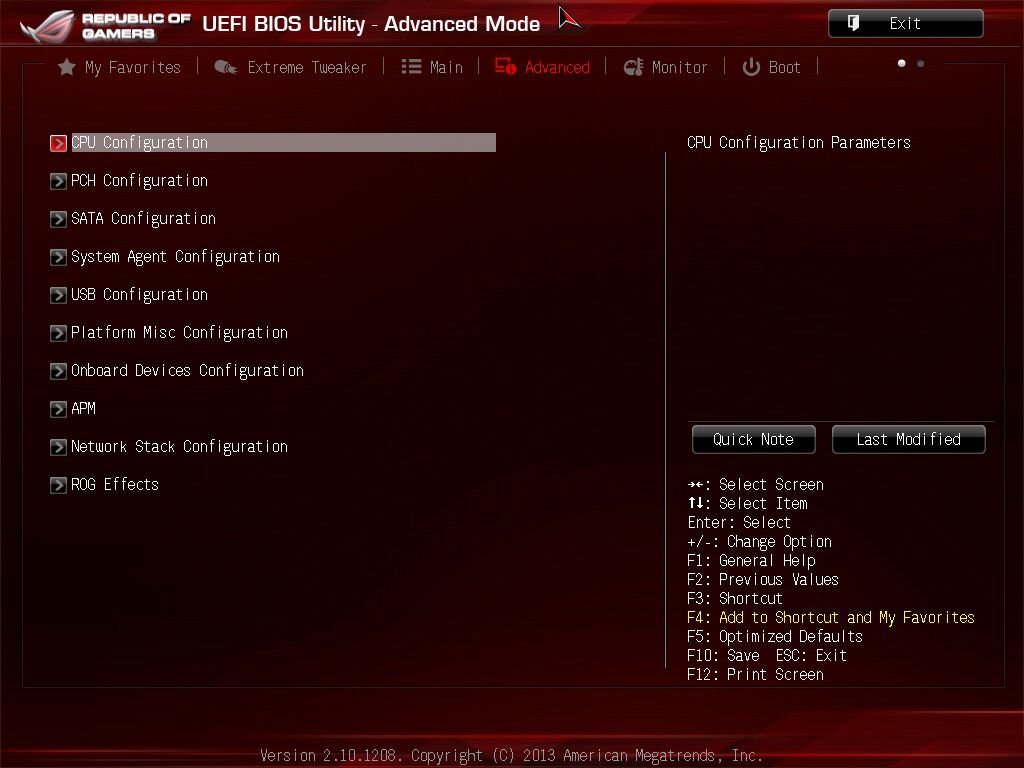
Task: Open the ROG Effects submenu text
Action: [114, 484]
